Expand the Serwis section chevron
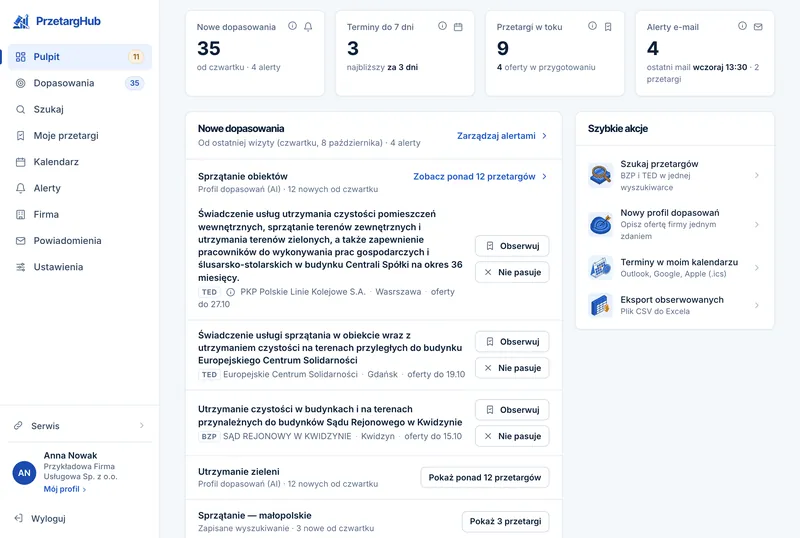Image resolution: width=800 pixels, height=538 pixels. (142, 426)
